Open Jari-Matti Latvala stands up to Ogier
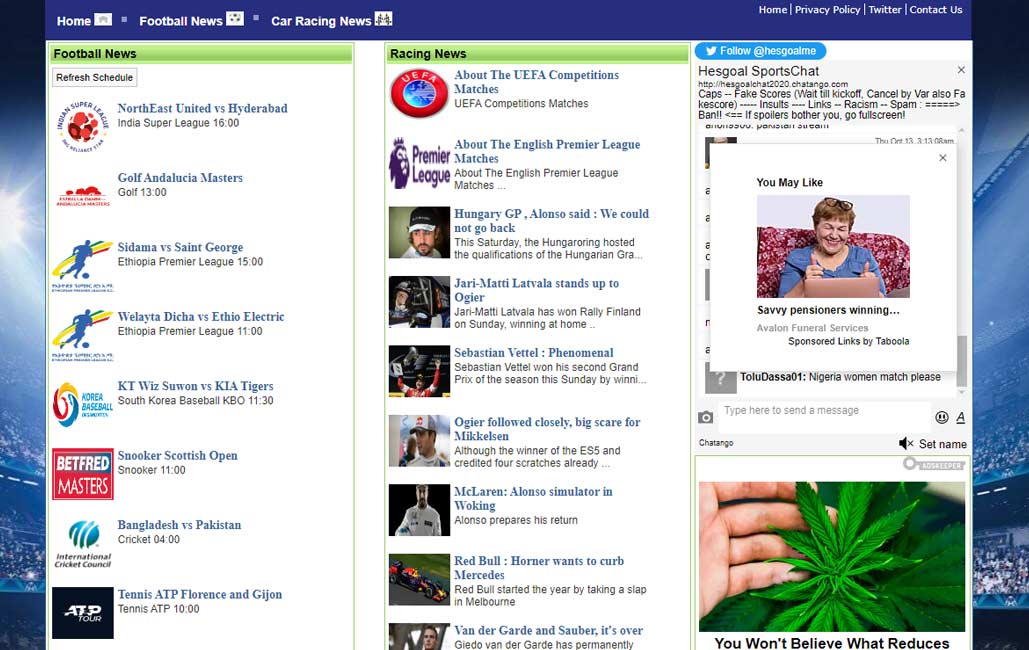This screenshot has height=650, width=1029. pyautogui.click(x=536, y=290)
